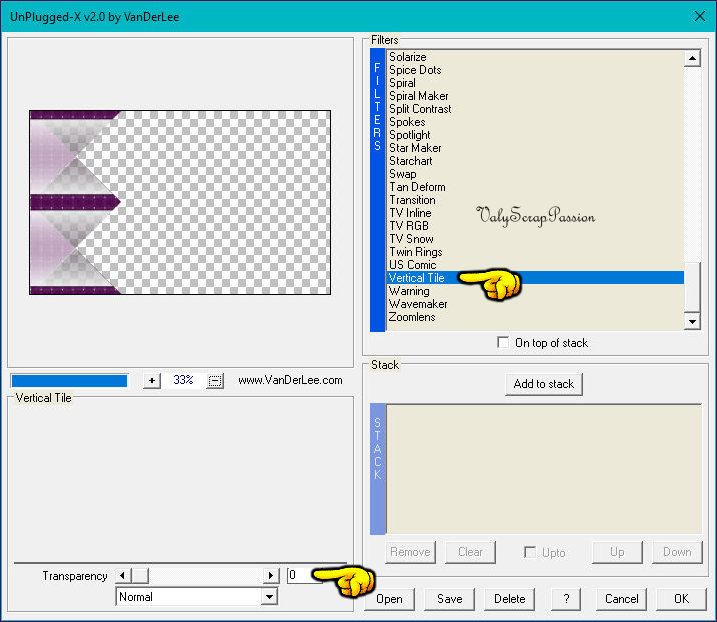Viewport: 717px width, 622px height.
Task: Toggle the Upto checkbox
Action: click(531, 552)
